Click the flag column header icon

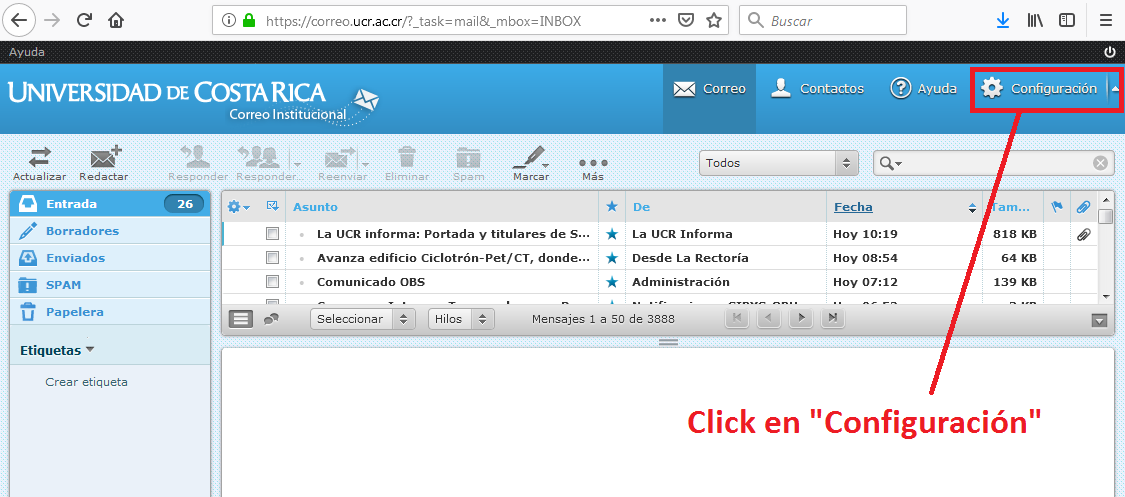point(1057,207)
